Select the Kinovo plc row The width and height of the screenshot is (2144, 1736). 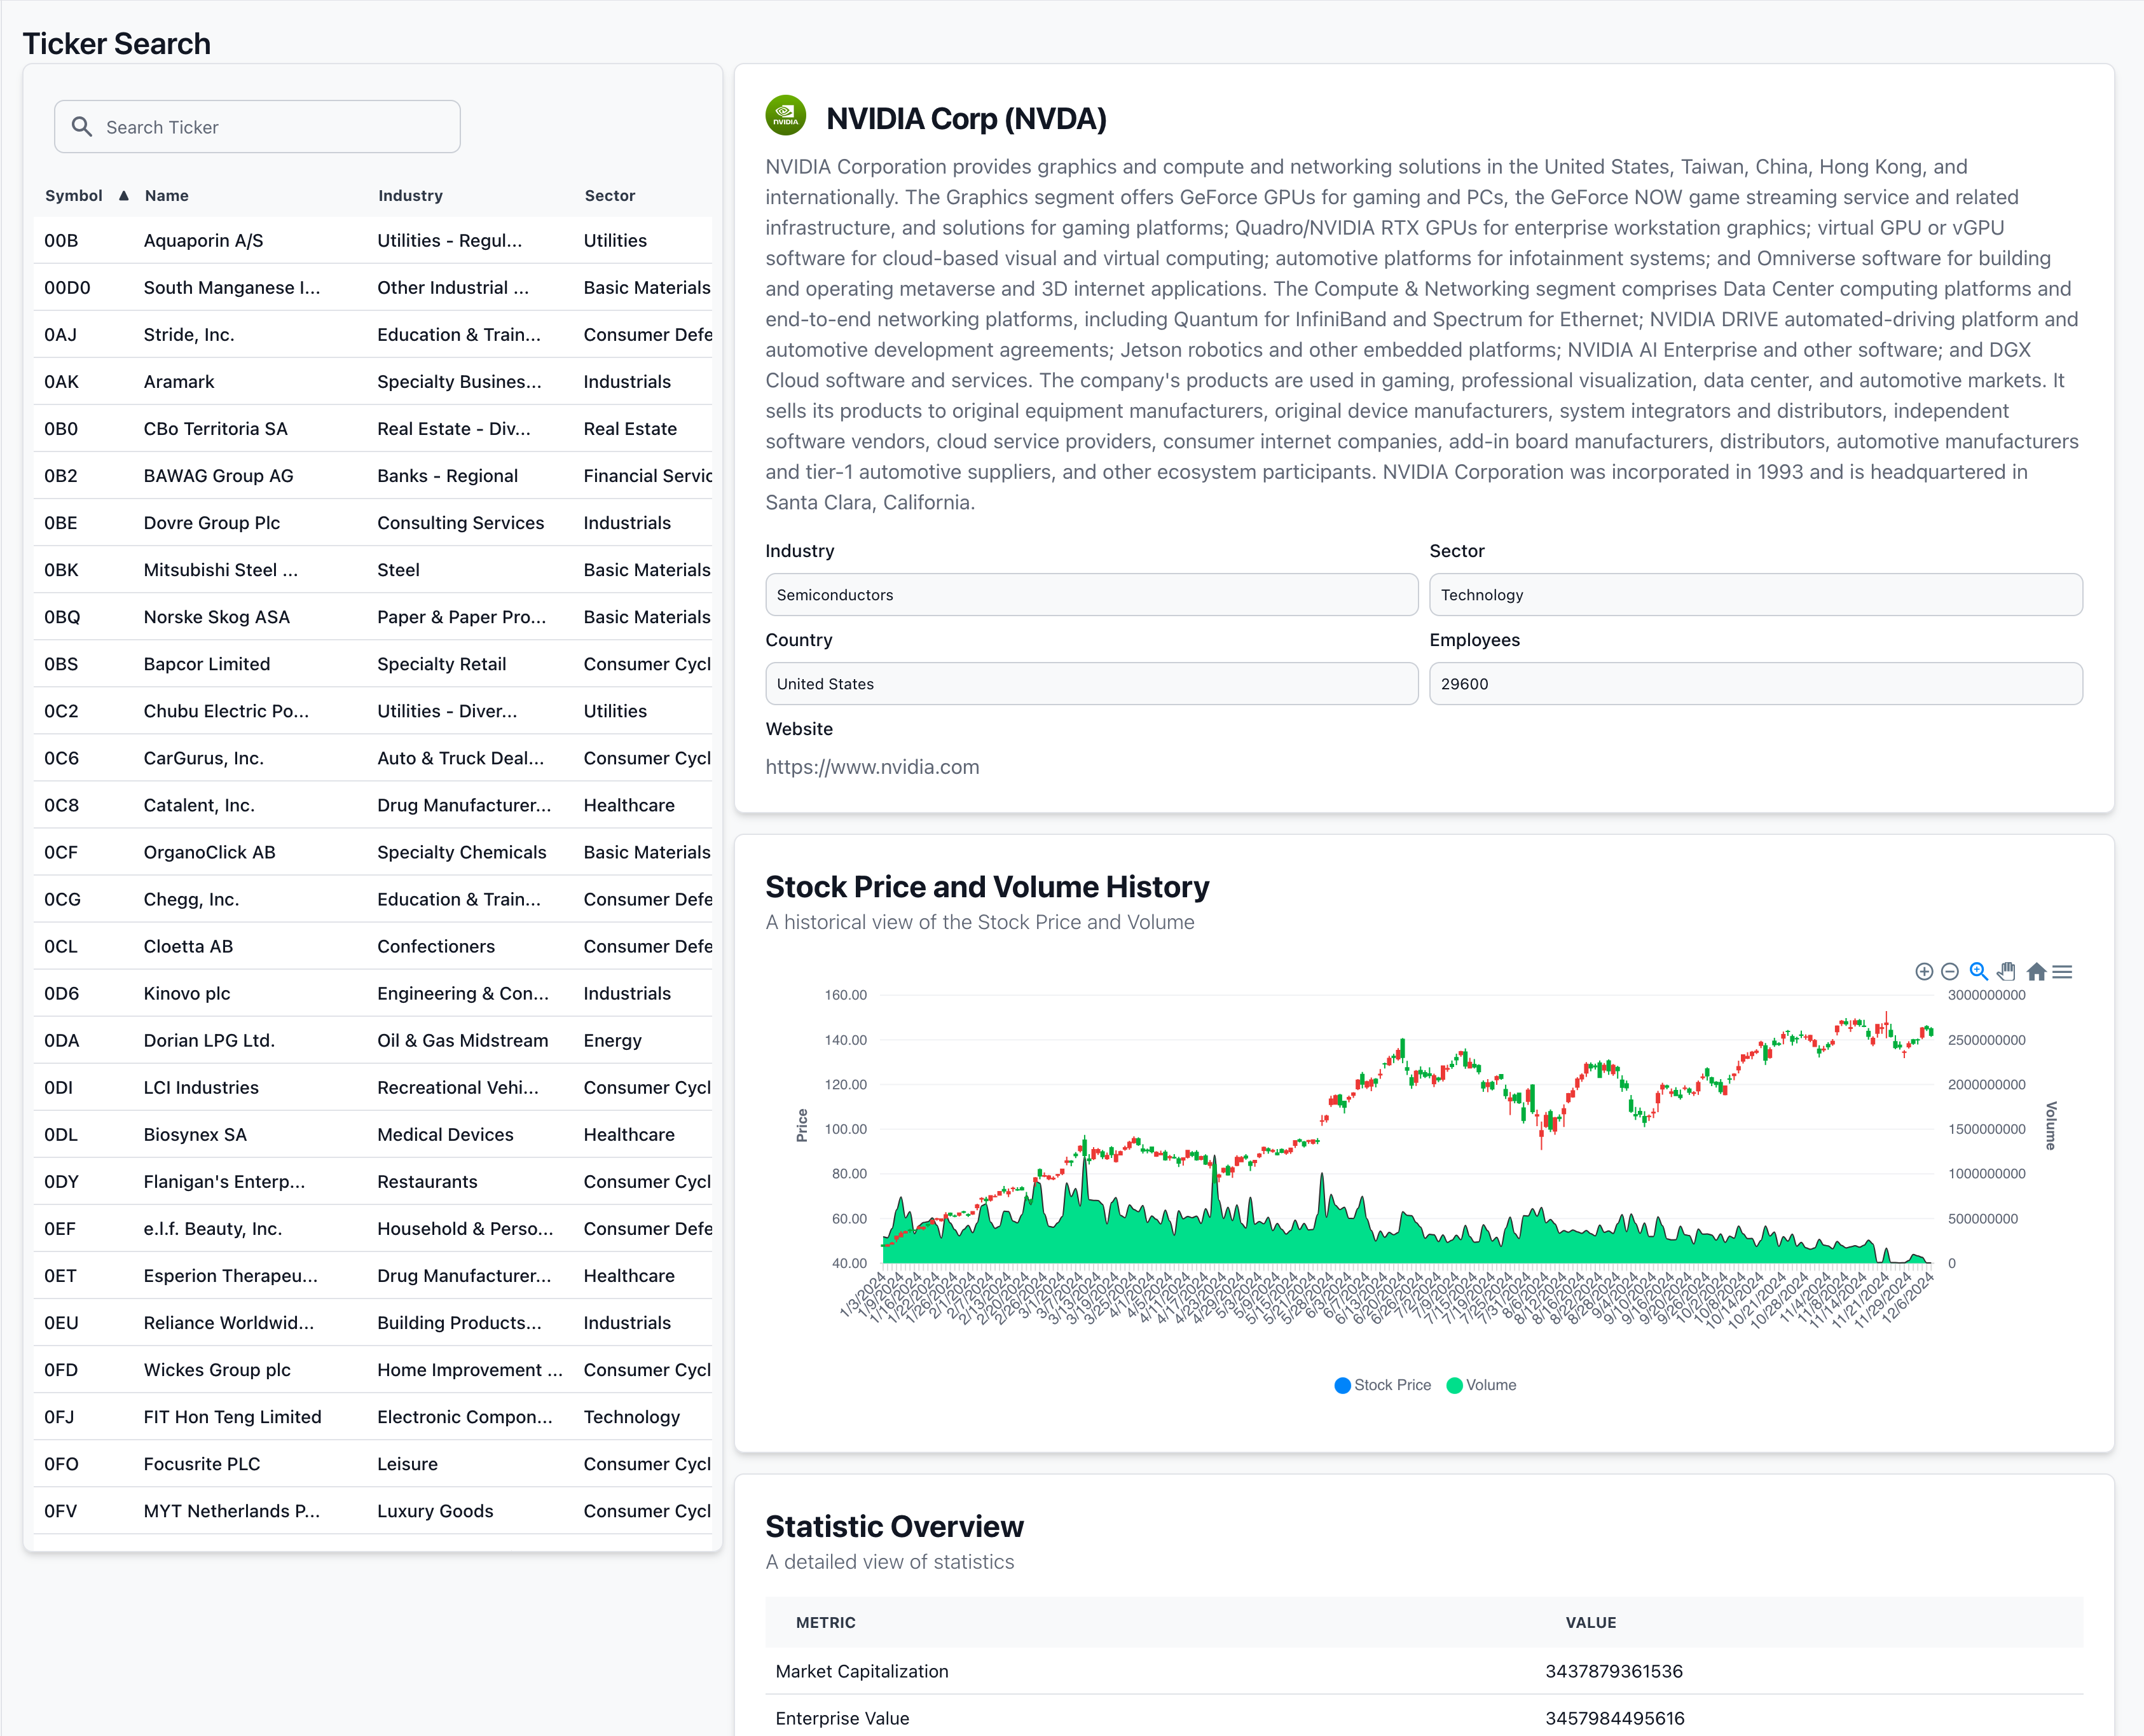(x=373, y=992)
